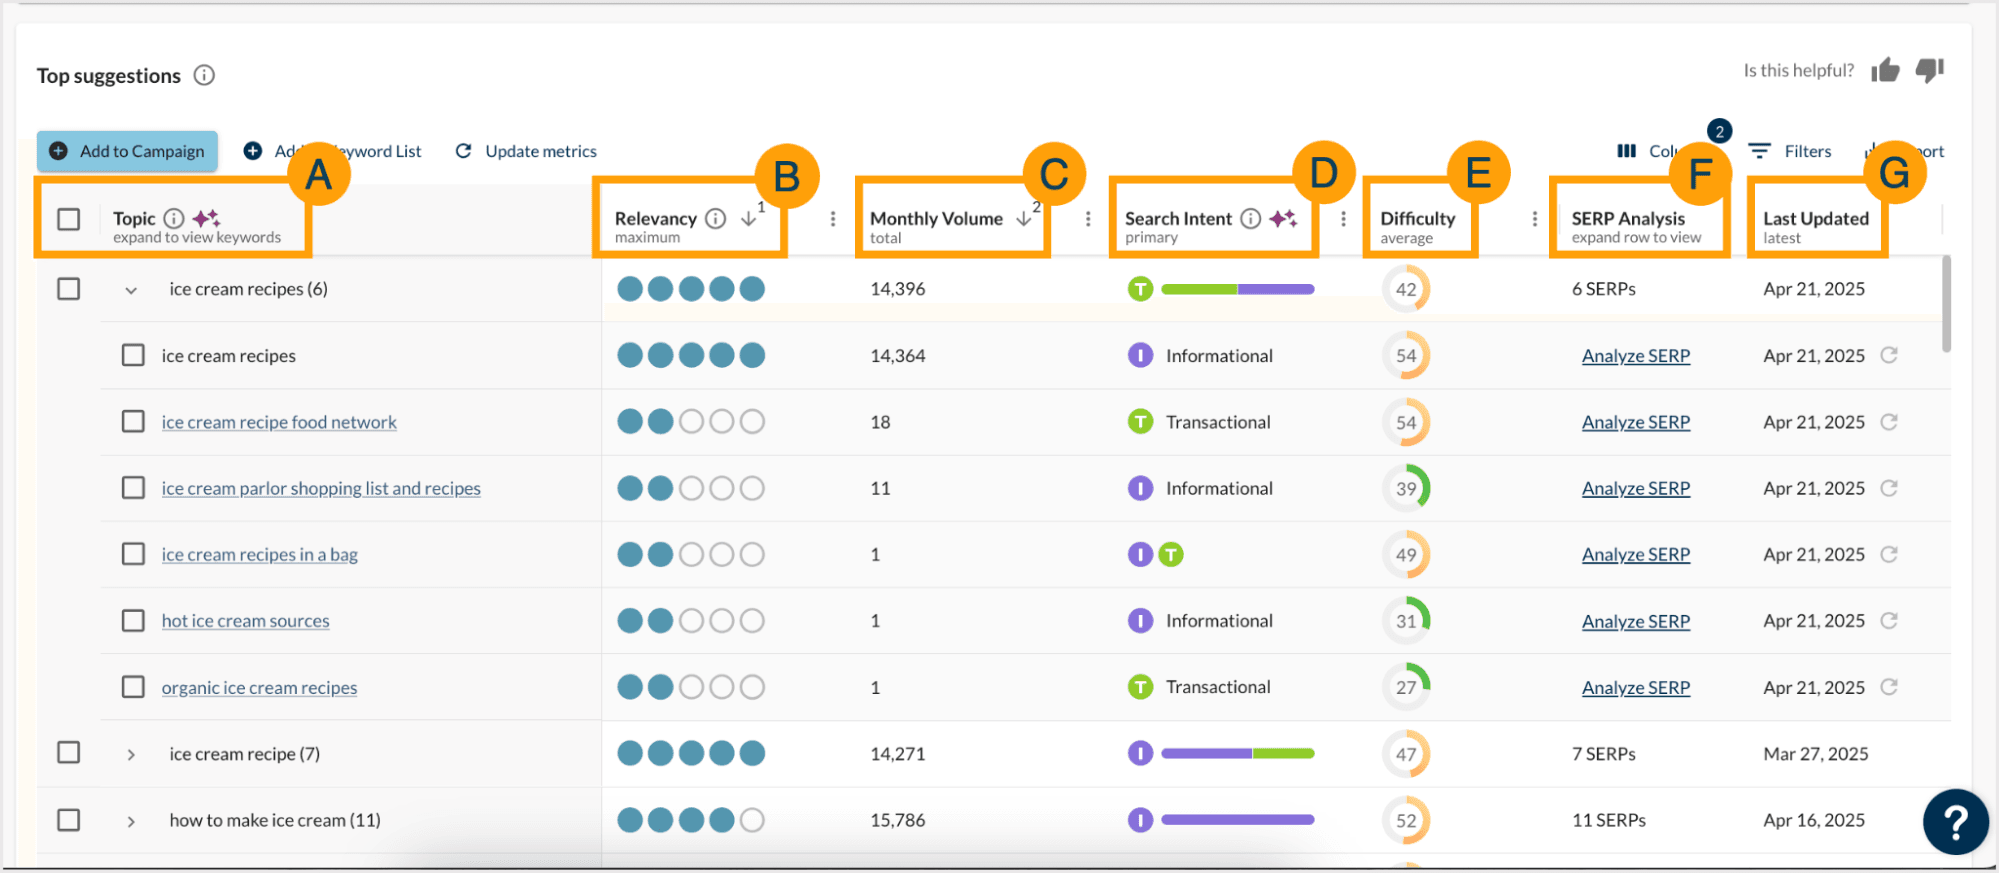Sort by the Relevancy column header
1999x873 pixels.
click(x=655, y=219)
